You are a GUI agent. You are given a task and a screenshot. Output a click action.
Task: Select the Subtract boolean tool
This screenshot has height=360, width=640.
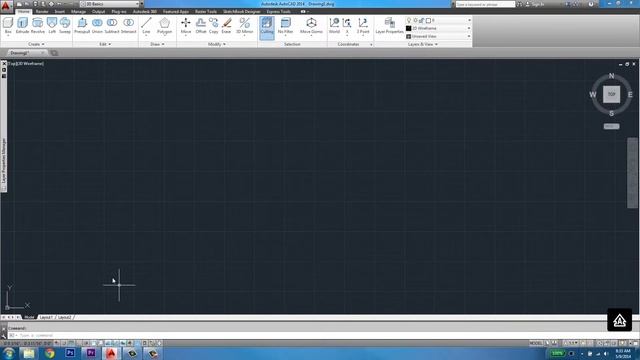tap(112, 25)
